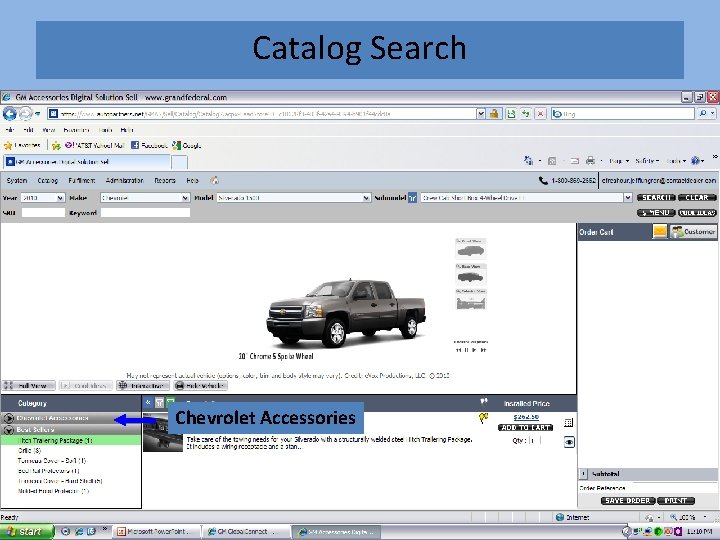Click the SKU input field

(x=43, y=213)
